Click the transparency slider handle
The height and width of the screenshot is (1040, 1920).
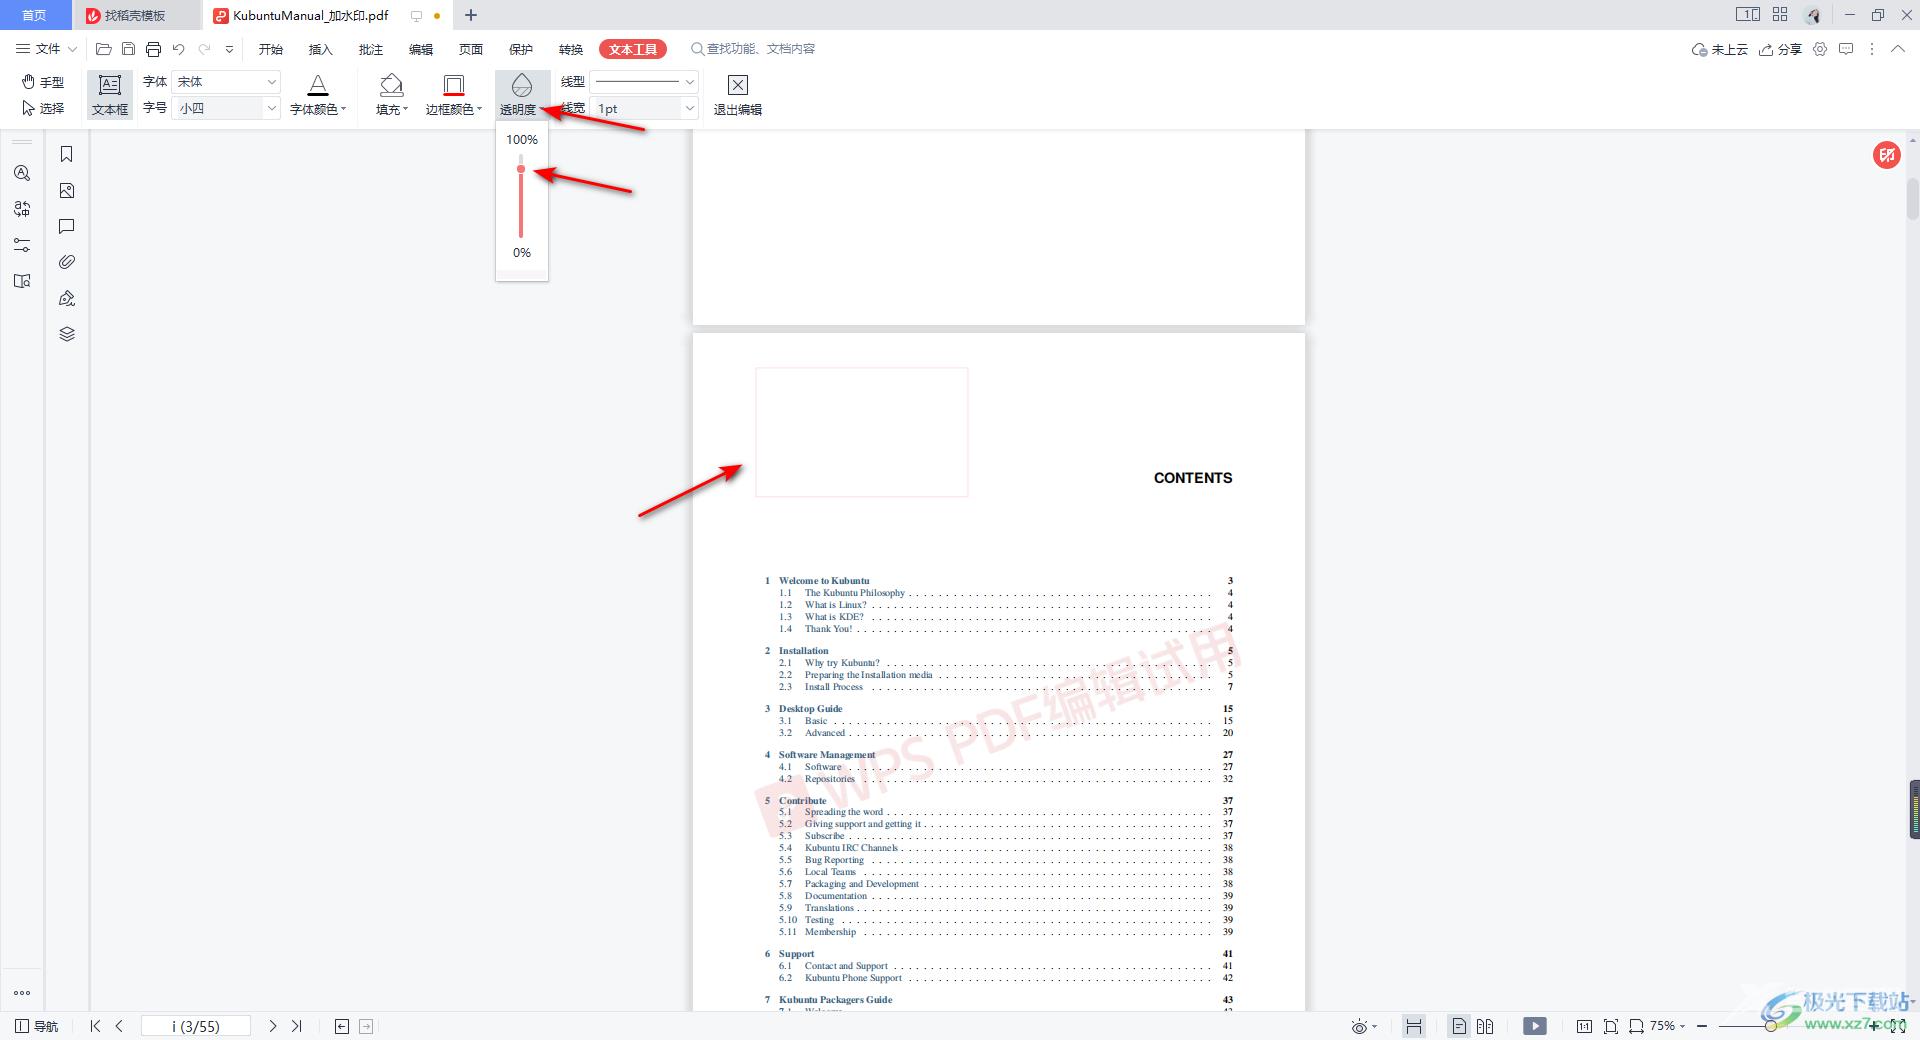[521, 169]
